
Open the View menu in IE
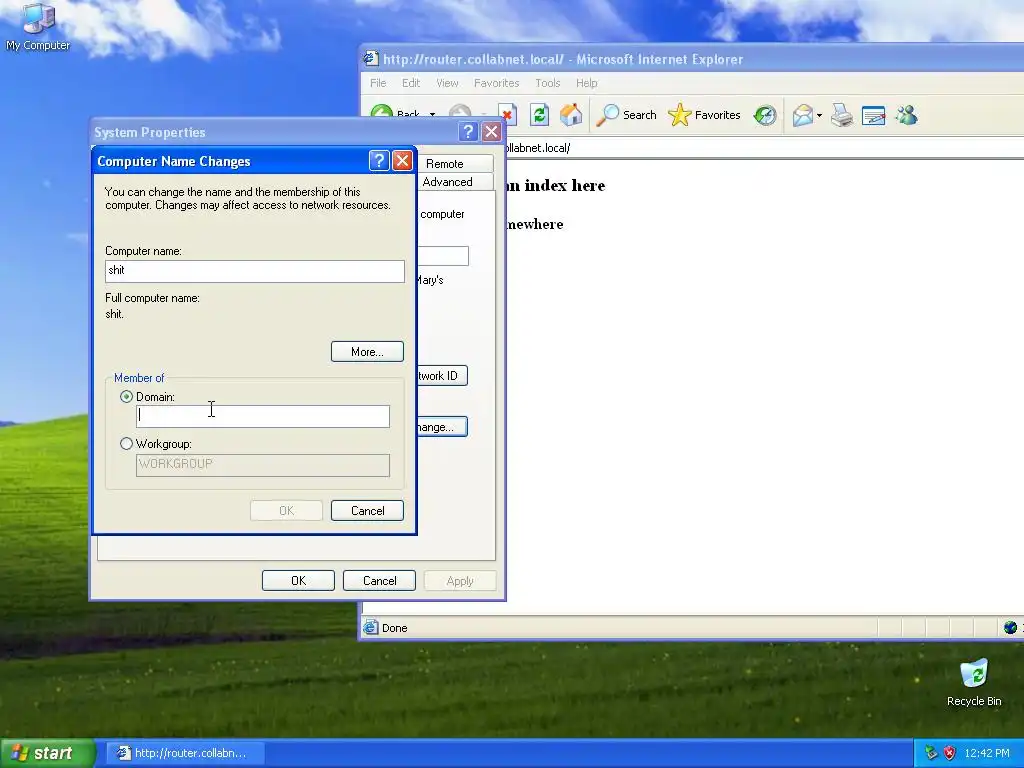click(447, 83)
